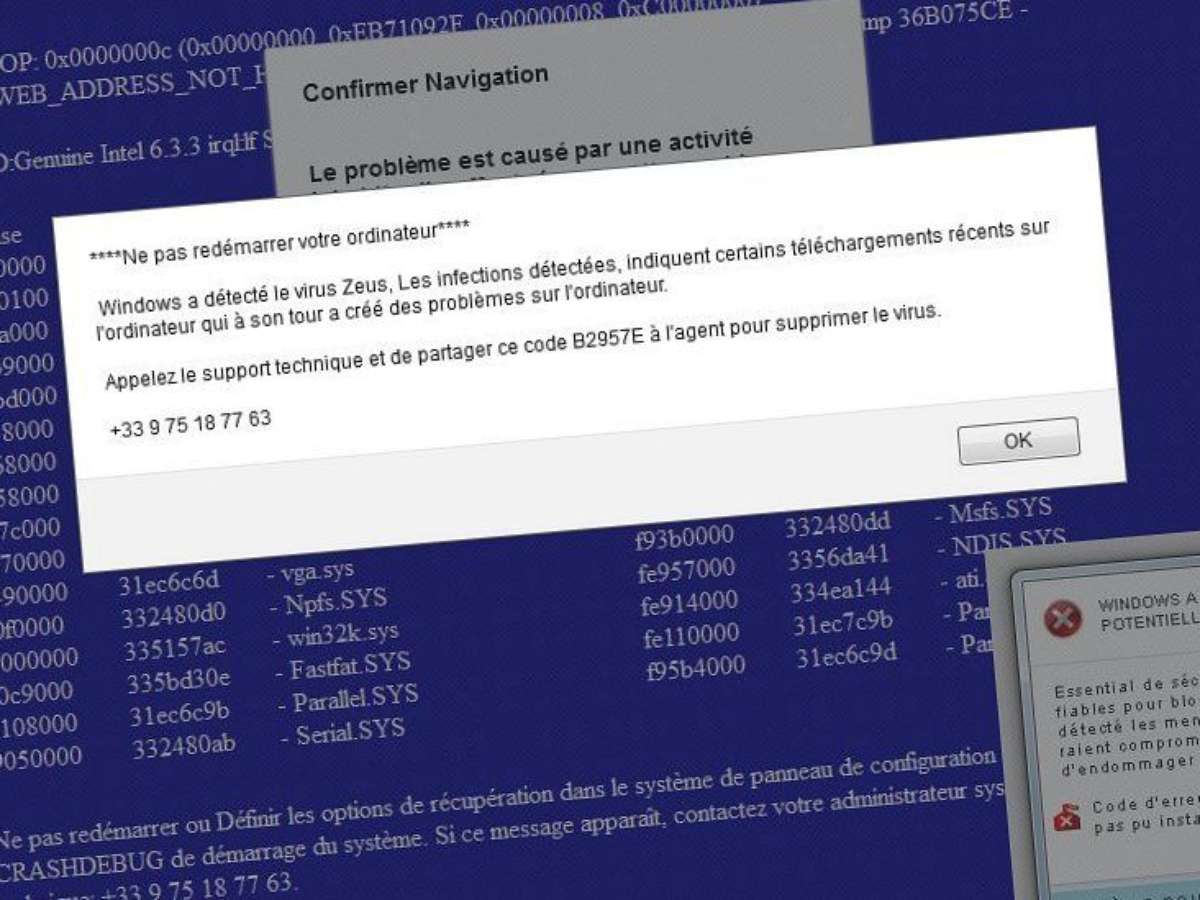1200x900 pixels.
Task: Click the 'Essential de séc' paragraph in security popup
Action: tap(1127, 724)
